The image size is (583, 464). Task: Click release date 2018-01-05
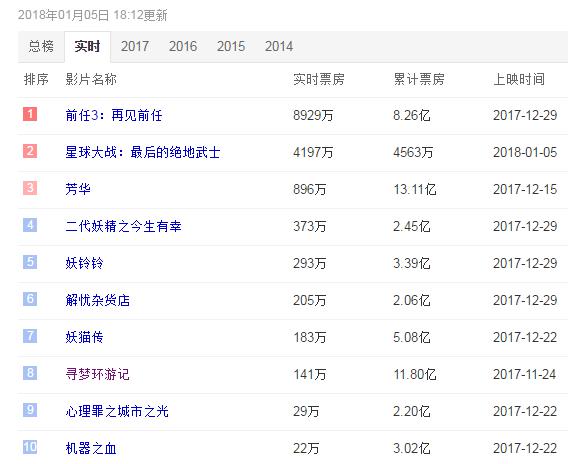525,152
